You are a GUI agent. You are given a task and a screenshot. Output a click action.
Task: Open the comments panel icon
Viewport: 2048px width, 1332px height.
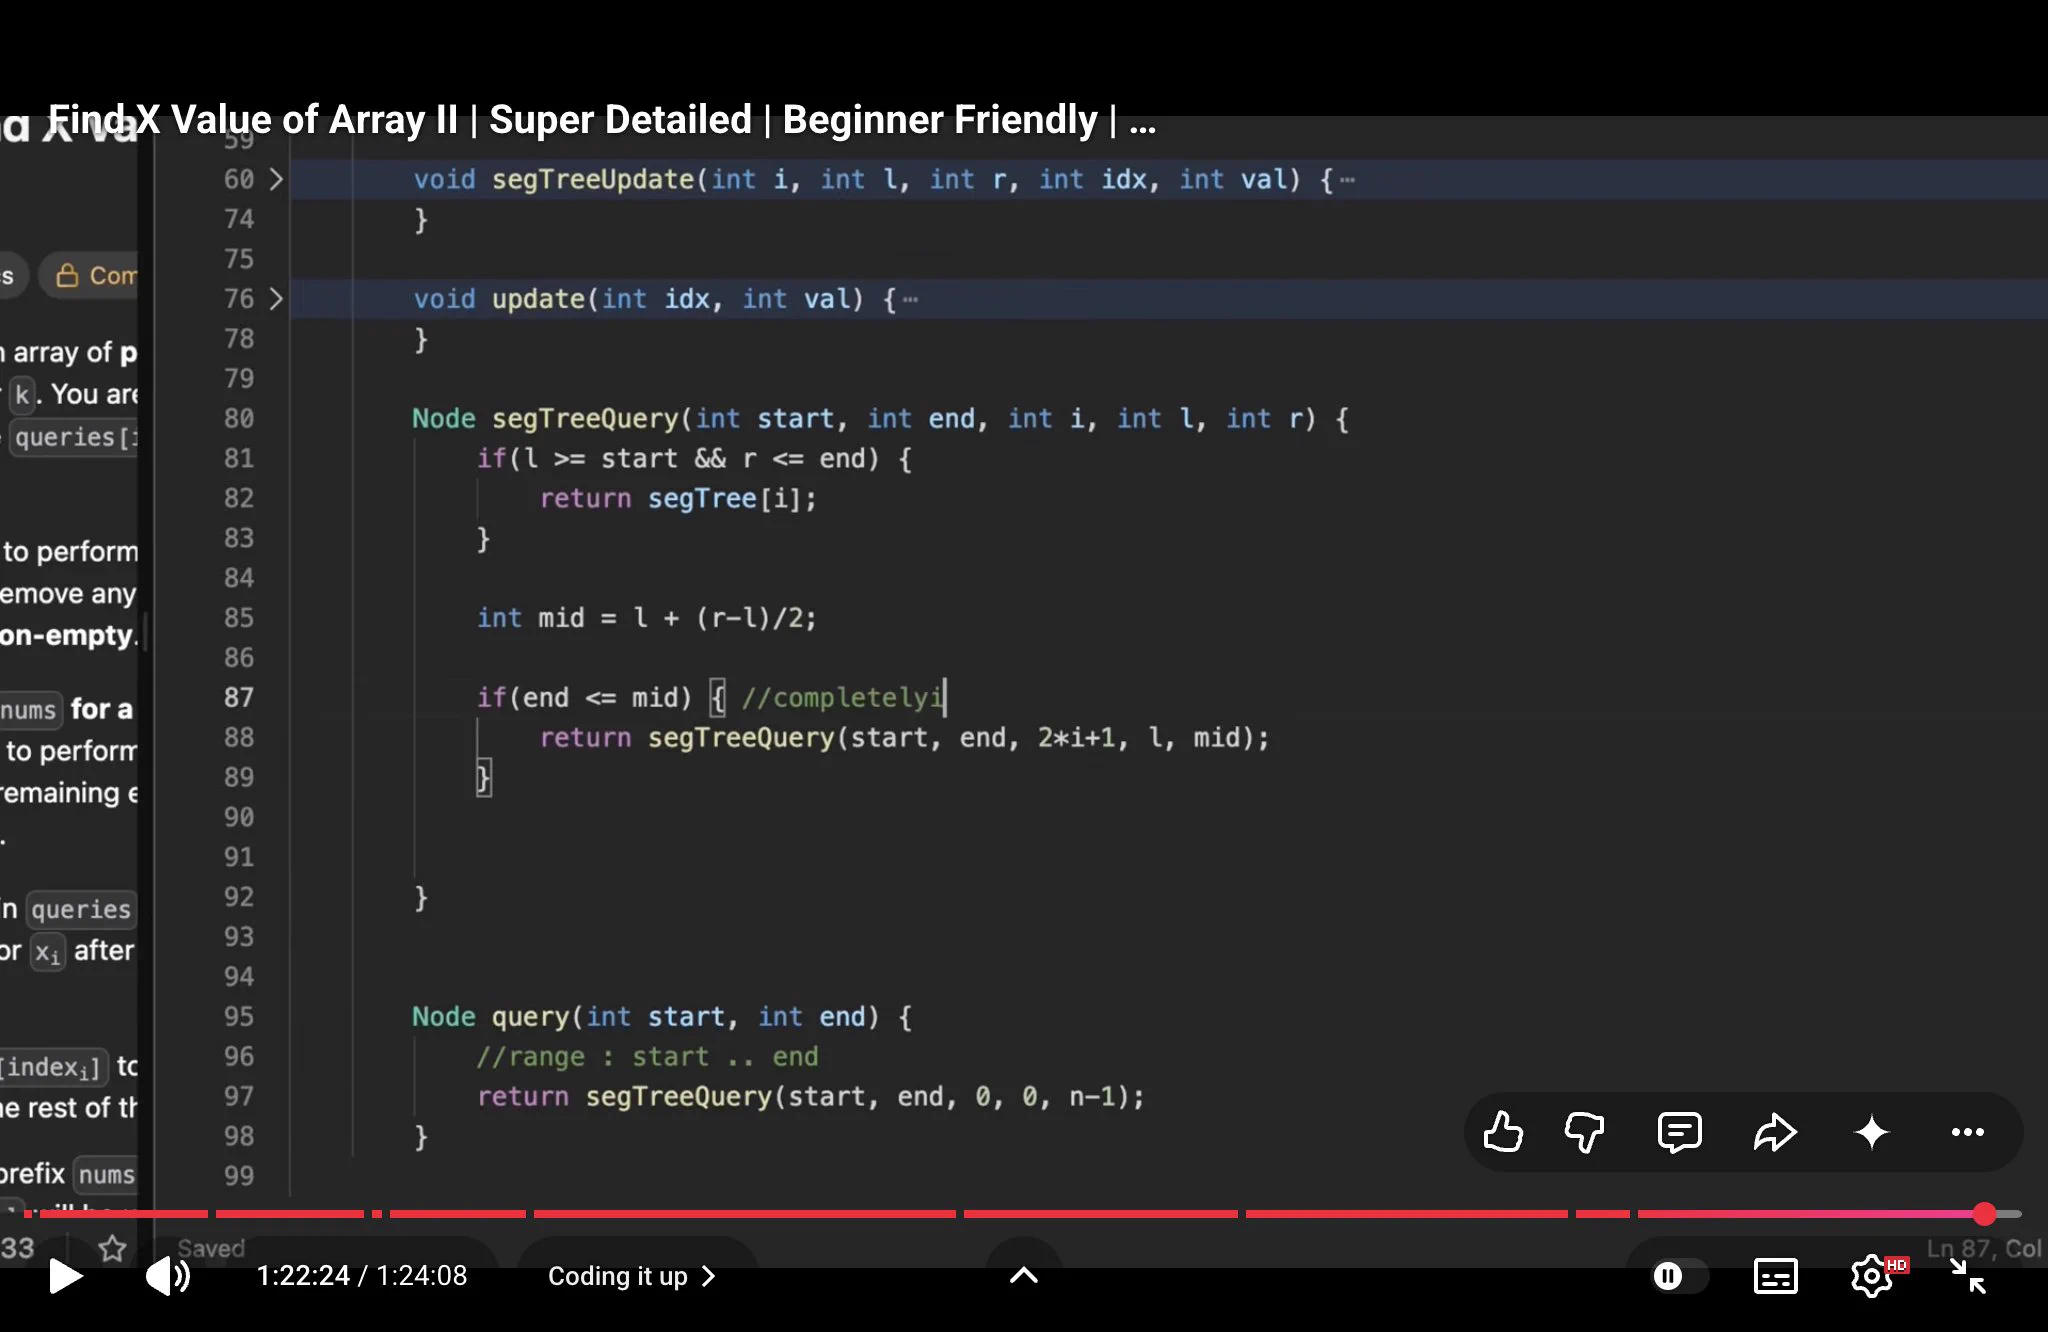1679,1132
